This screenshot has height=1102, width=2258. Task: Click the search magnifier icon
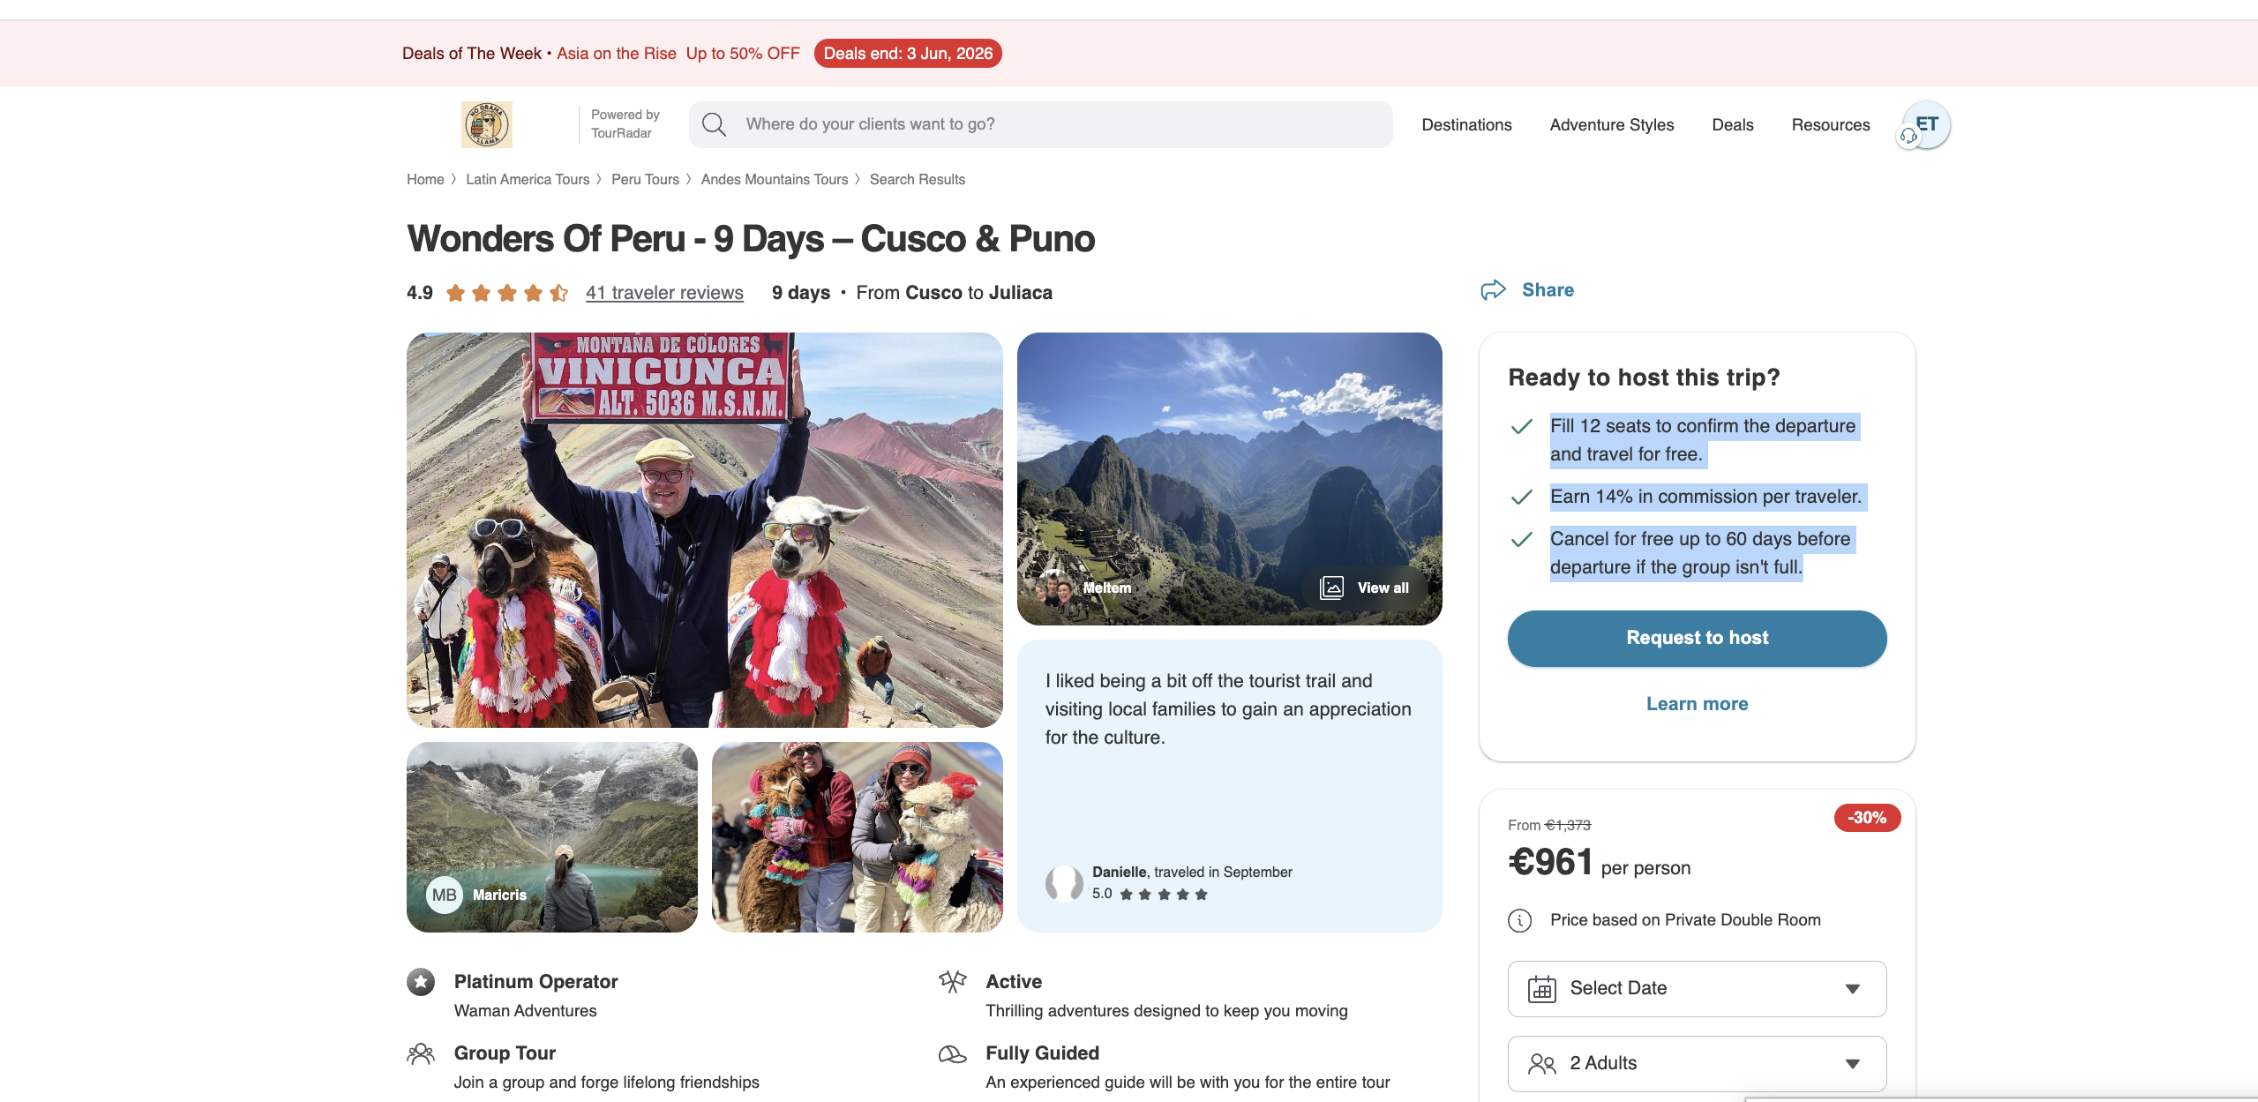(x=714, y=125)
